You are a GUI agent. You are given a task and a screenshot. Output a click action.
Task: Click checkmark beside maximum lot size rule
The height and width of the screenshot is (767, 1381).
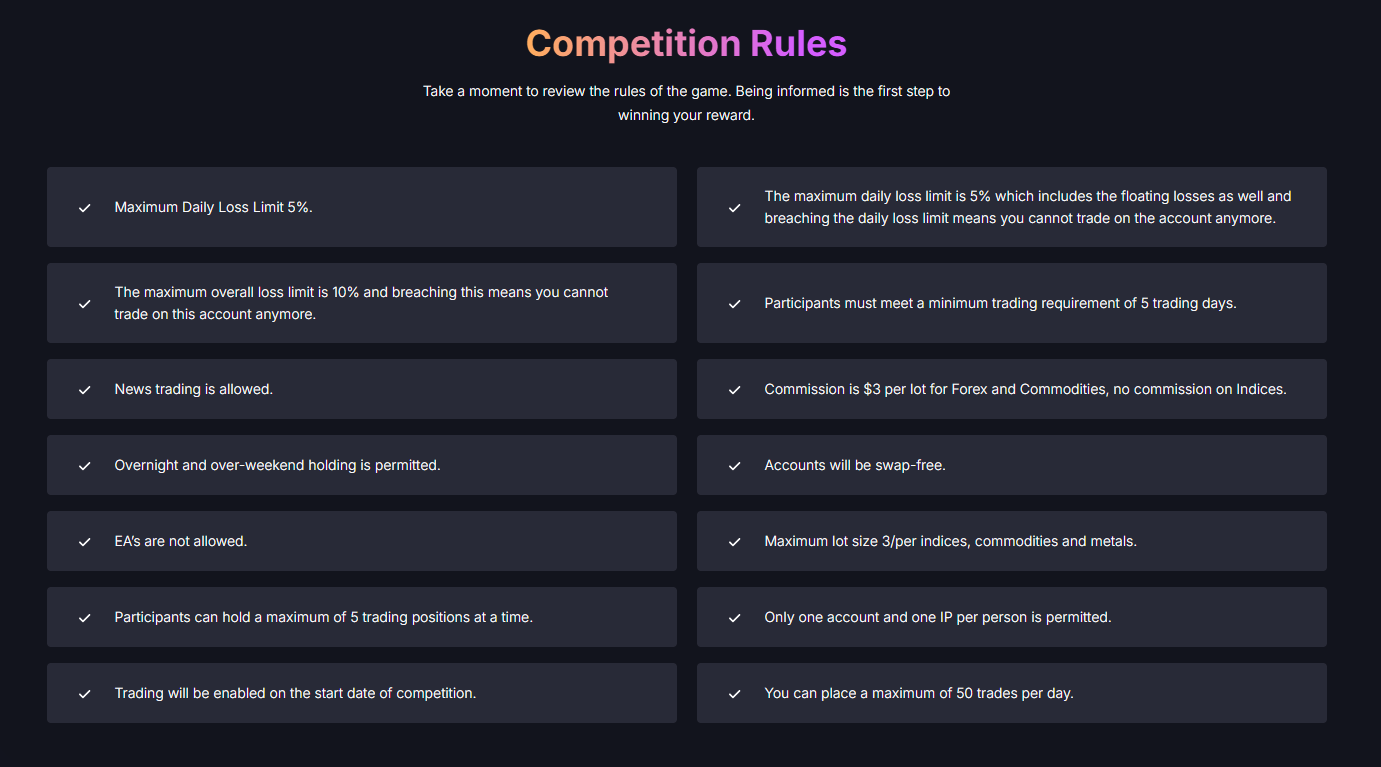pyautogui.click(x=735, y=542)
